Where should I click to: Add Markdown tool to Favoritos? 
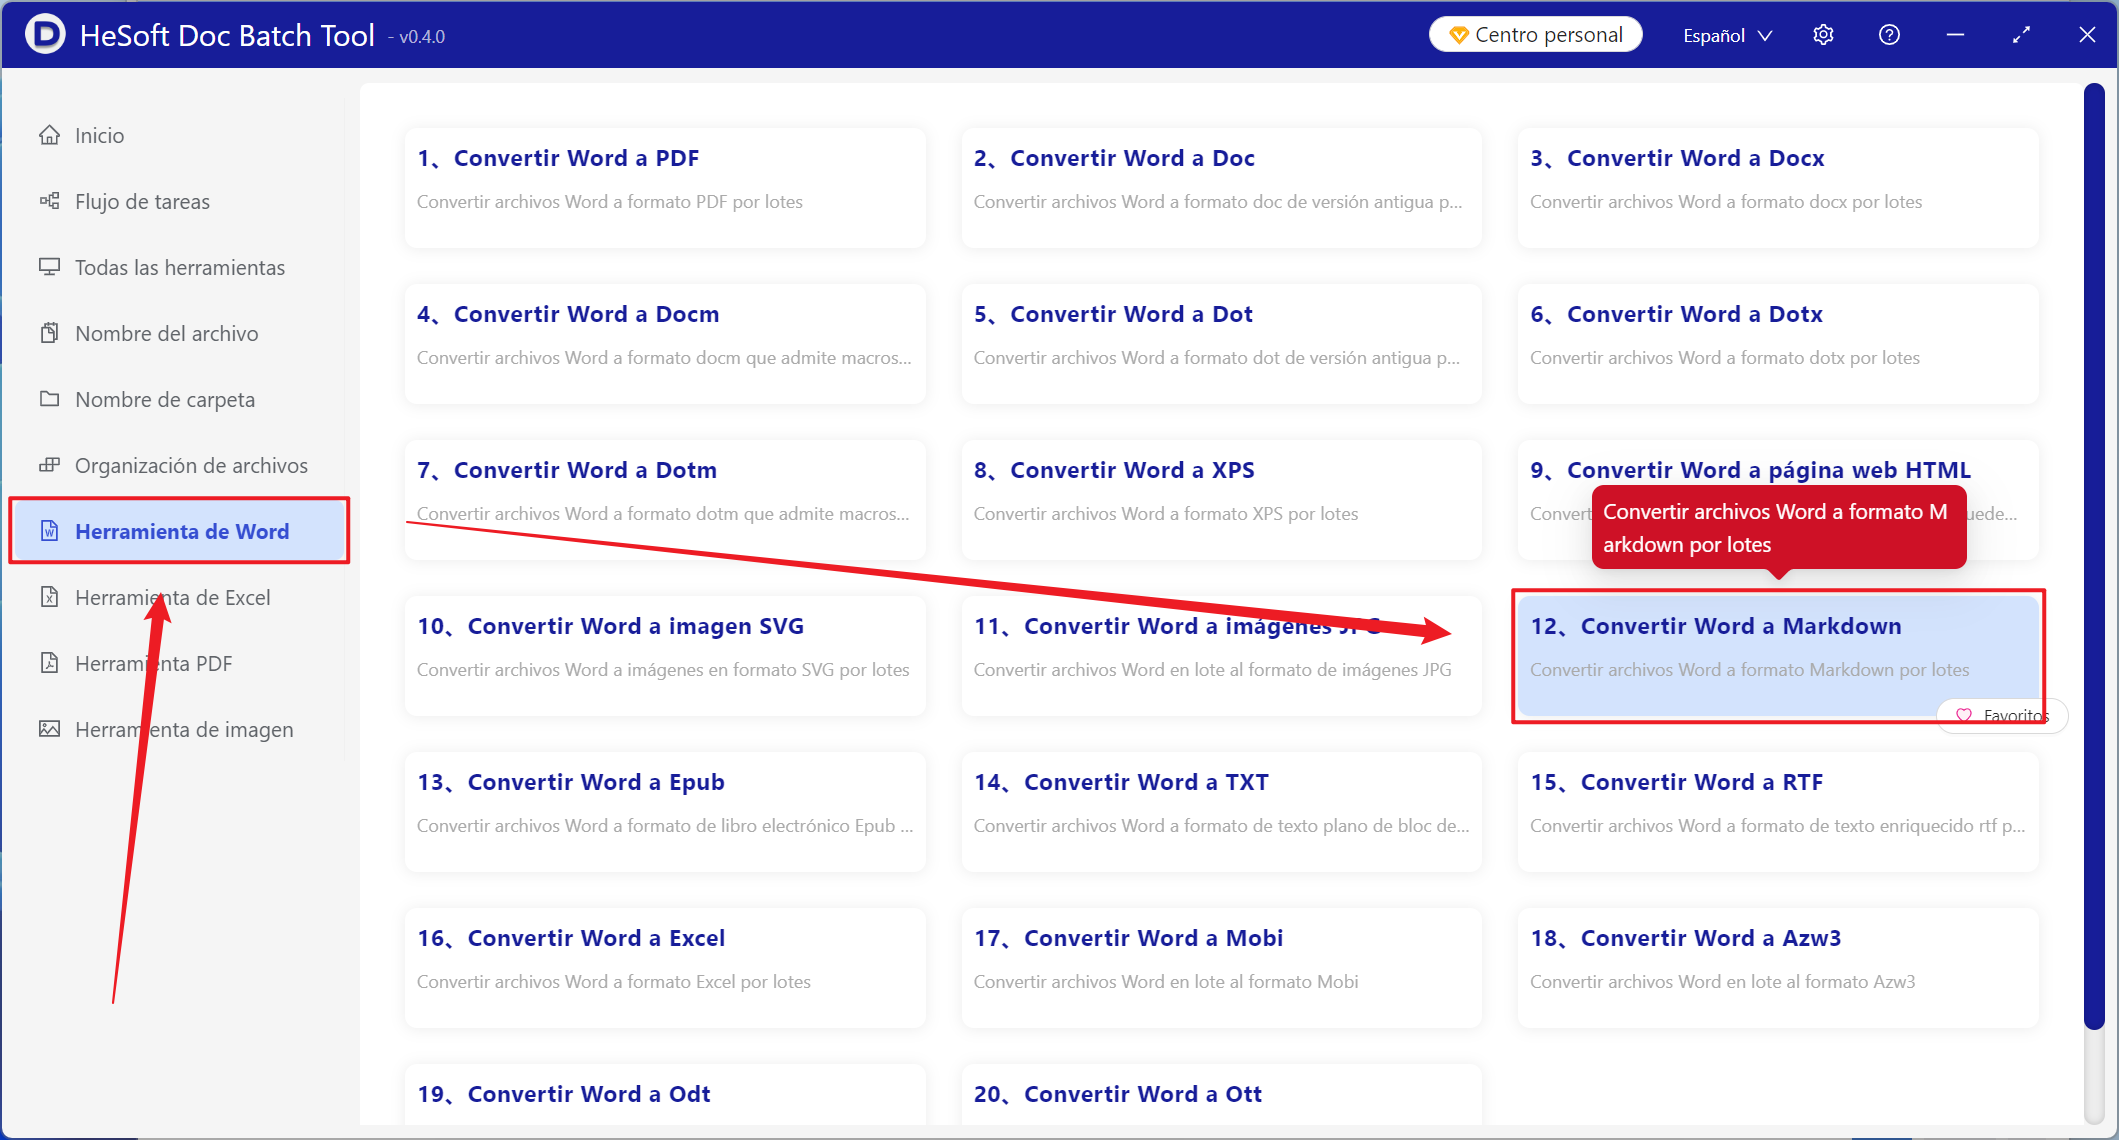(2002, 715)
